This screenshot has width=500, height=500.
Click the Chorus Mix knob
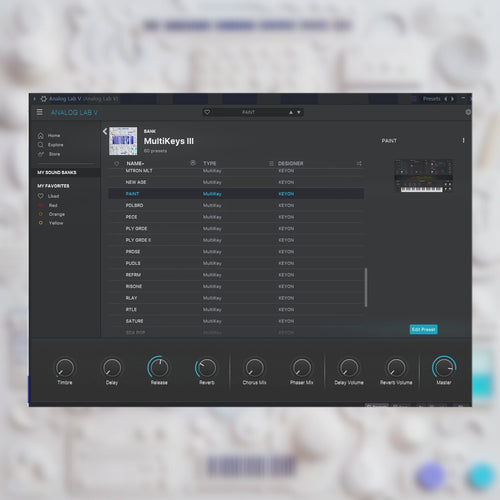[254, 368]
